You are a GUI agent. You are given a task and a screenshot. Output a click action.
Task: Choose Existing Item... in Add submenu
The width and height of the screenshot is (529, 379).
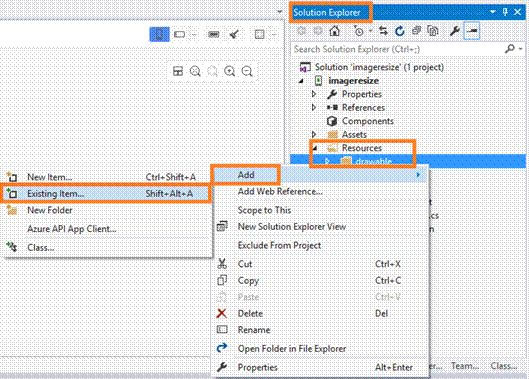tap(106, 193)
